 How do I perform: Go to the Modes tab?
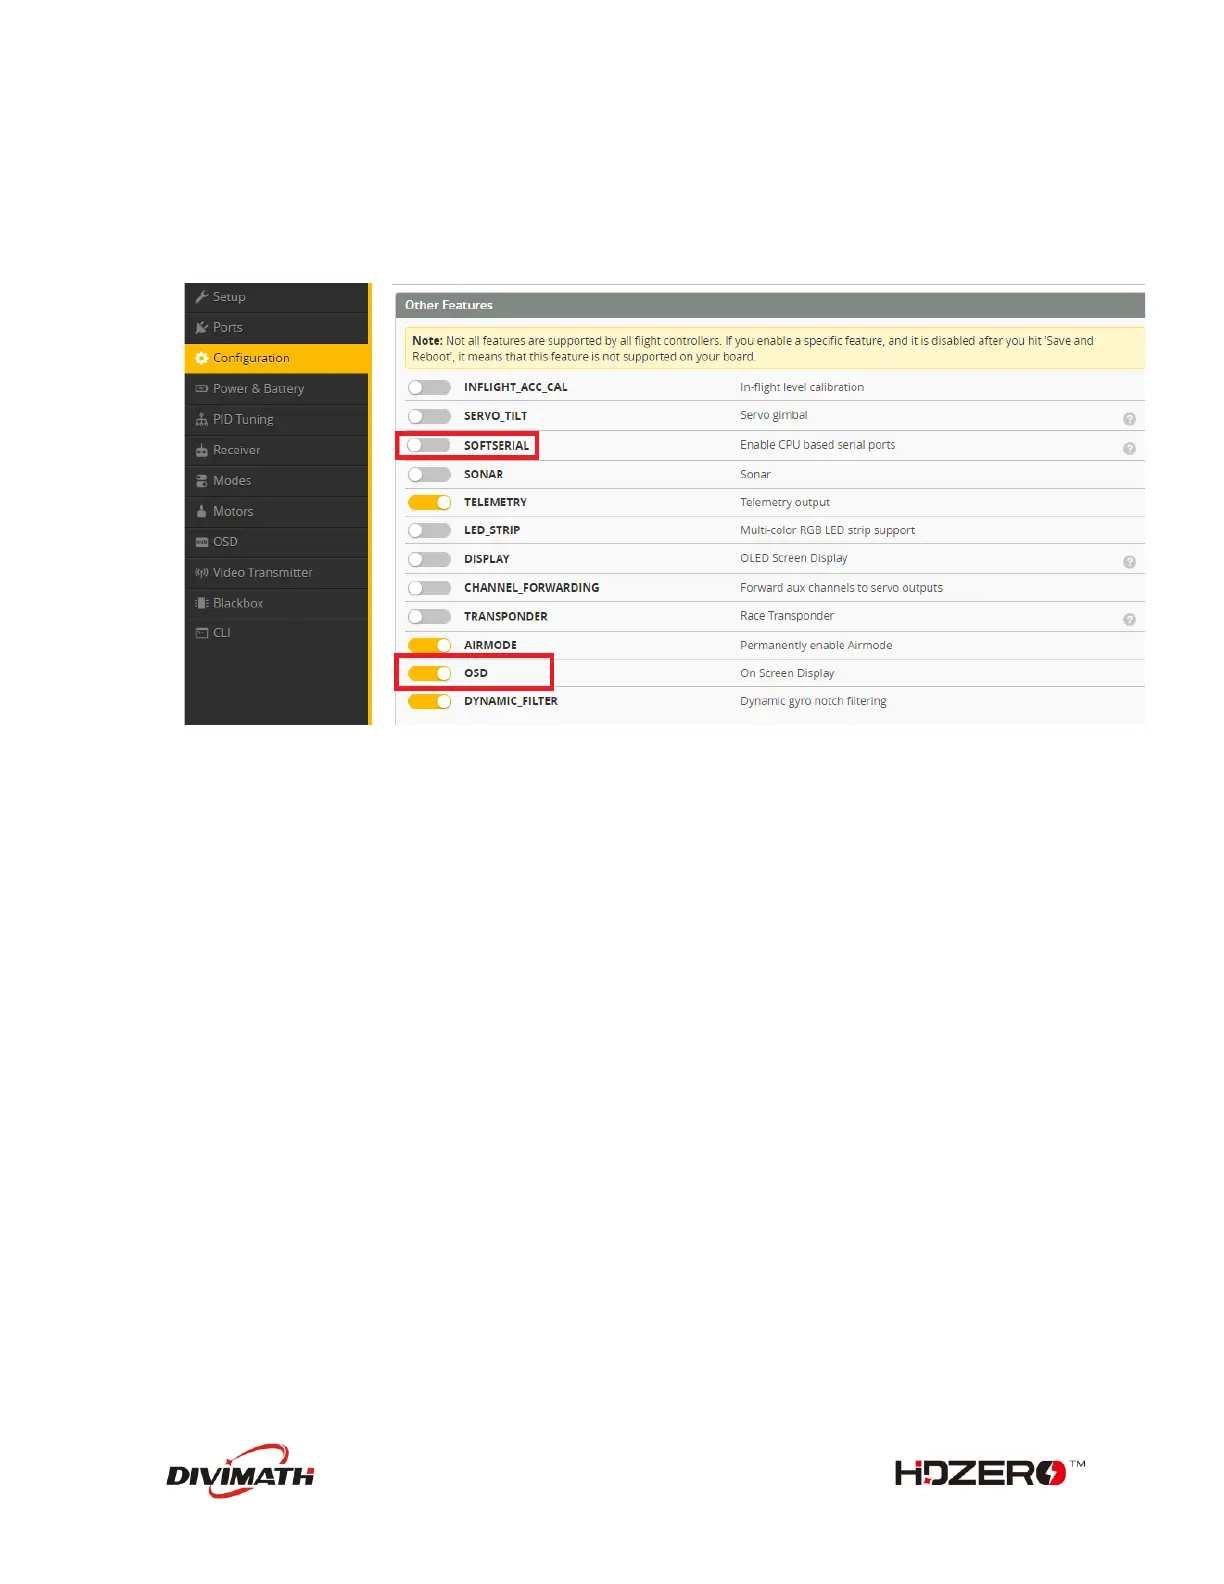(x=277, y=481)
